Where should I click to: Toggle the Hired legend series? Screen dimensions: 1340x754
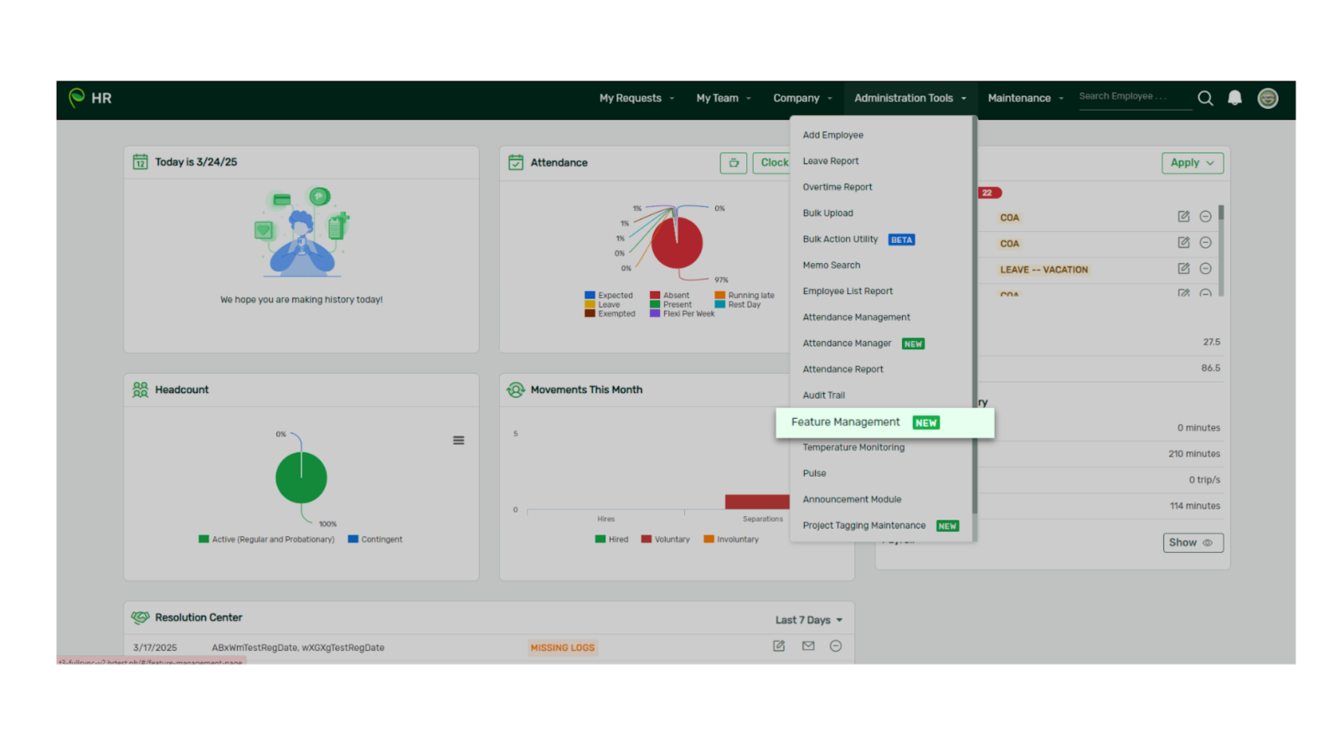click(x=612, y=539)
